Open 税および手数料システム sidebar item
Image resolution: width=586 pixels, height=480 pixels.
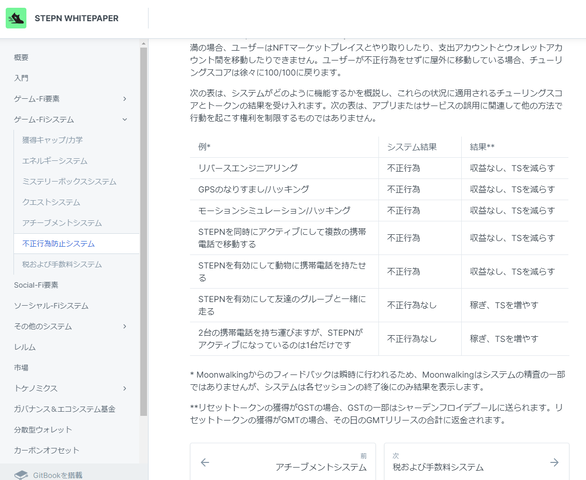62,264
